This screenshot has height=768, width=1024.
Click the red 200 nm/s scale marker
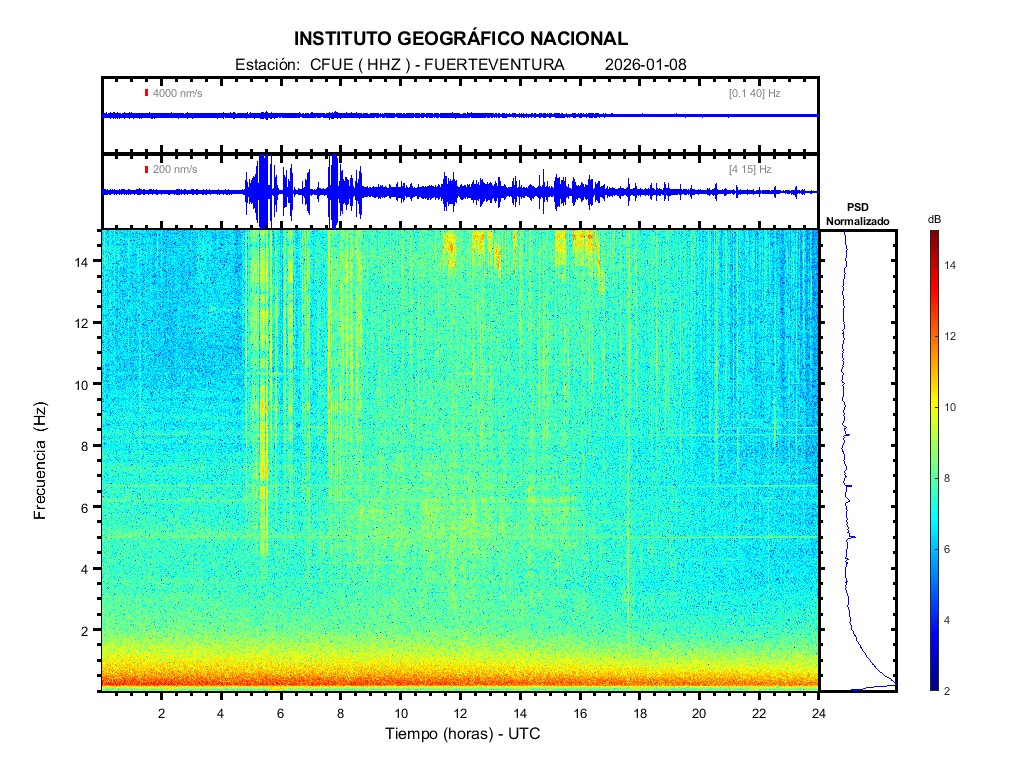pos(147,170)
